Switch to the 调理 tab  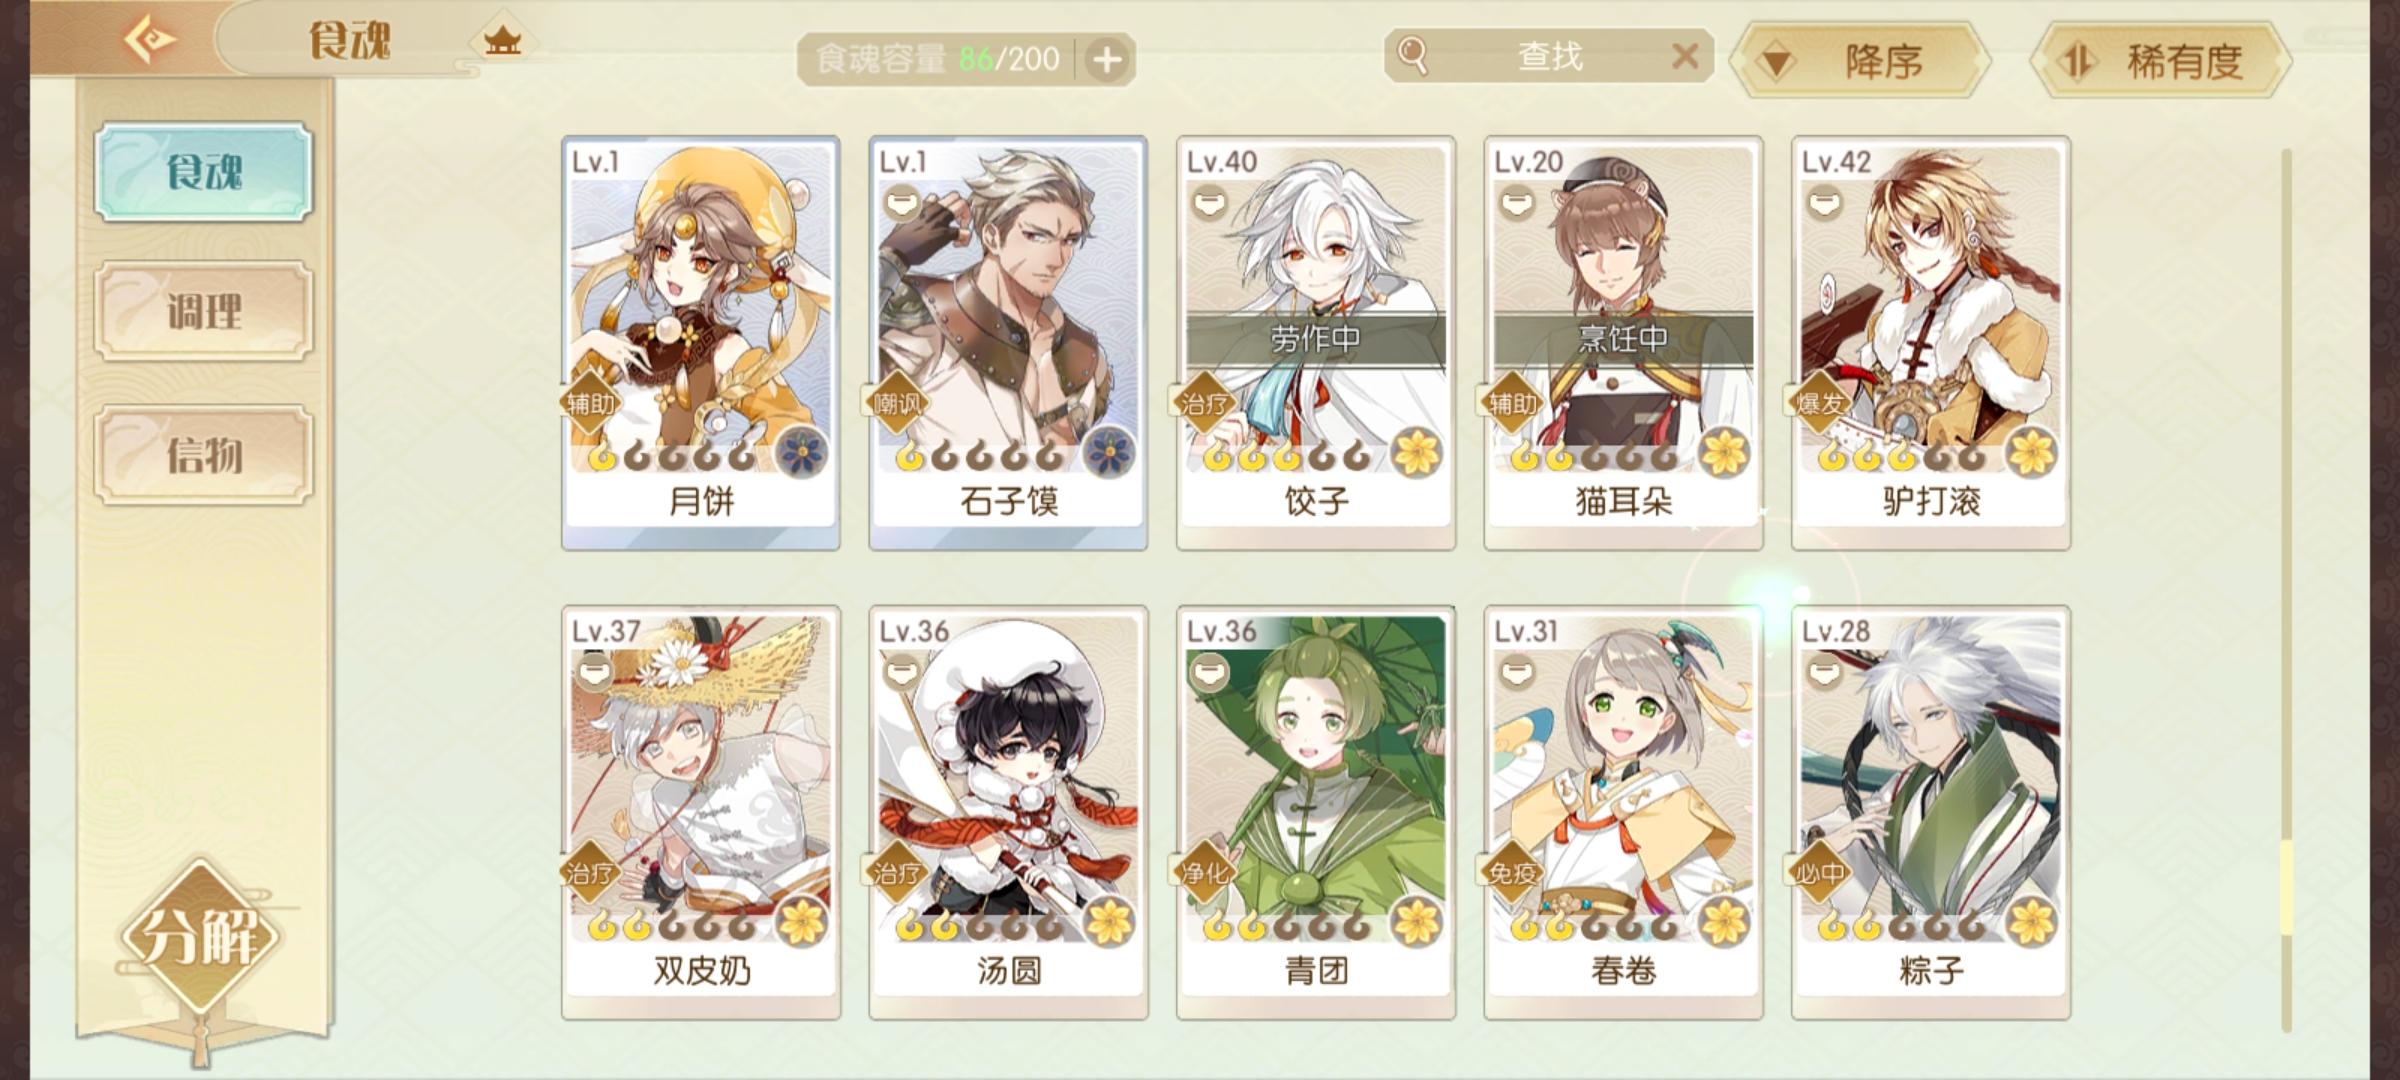(x=204, y=311)
